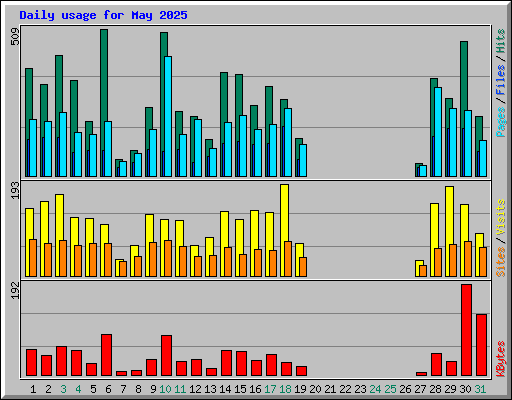
Task: Click day 28 on the x-axis
Action: [435, 389]
